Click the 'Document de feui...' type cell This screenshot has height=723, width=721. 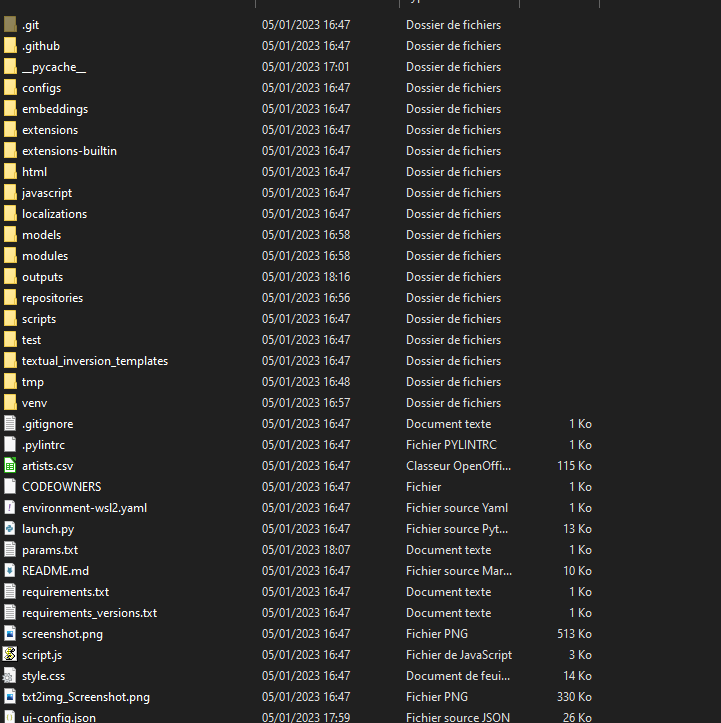pos(458,676)
